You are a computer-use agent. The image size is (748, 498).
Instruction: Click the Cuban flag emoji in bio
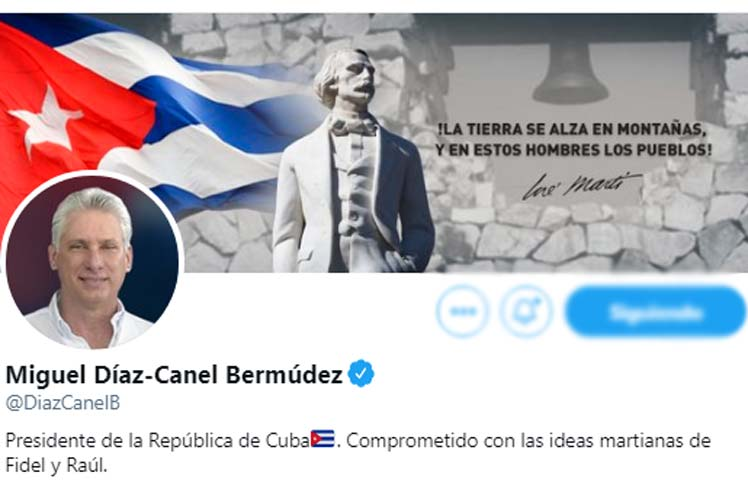click(x=322, y=439)
